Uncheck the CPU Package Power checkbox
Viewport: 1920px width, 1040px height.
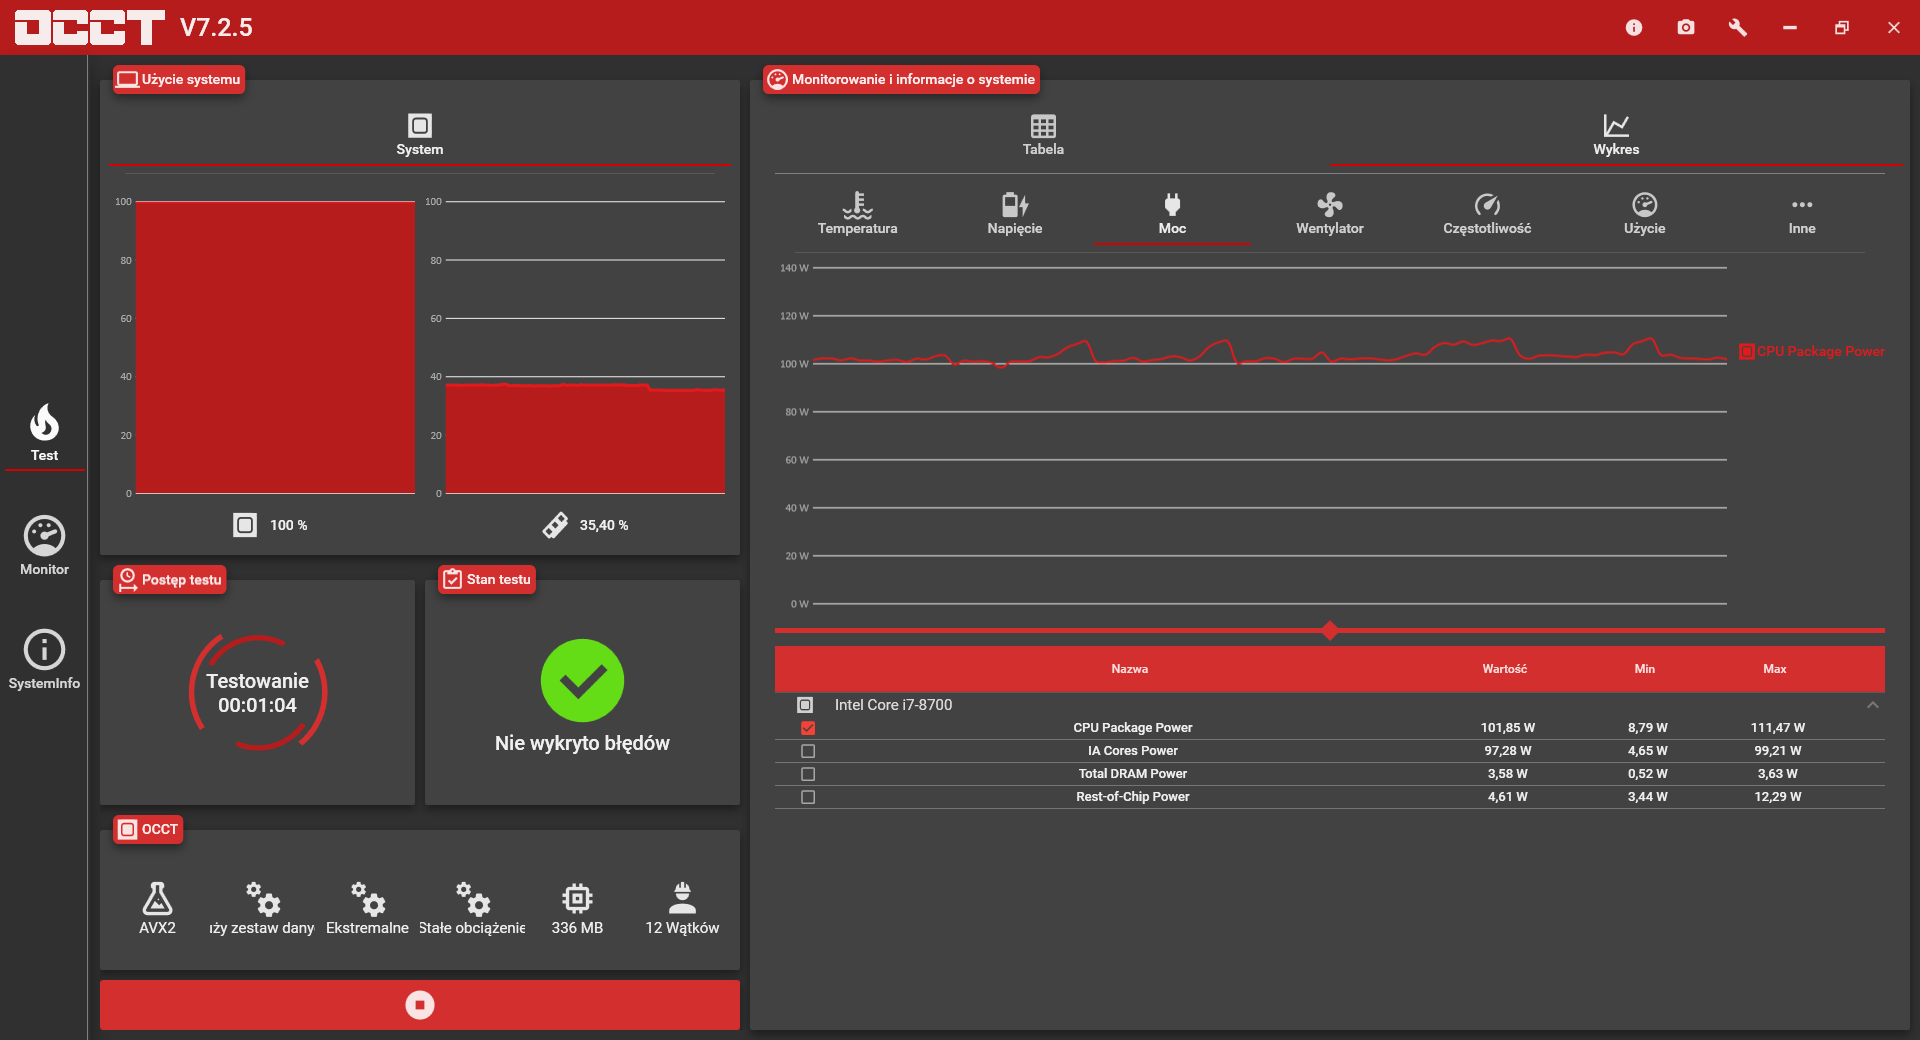(x=808, y=728)
